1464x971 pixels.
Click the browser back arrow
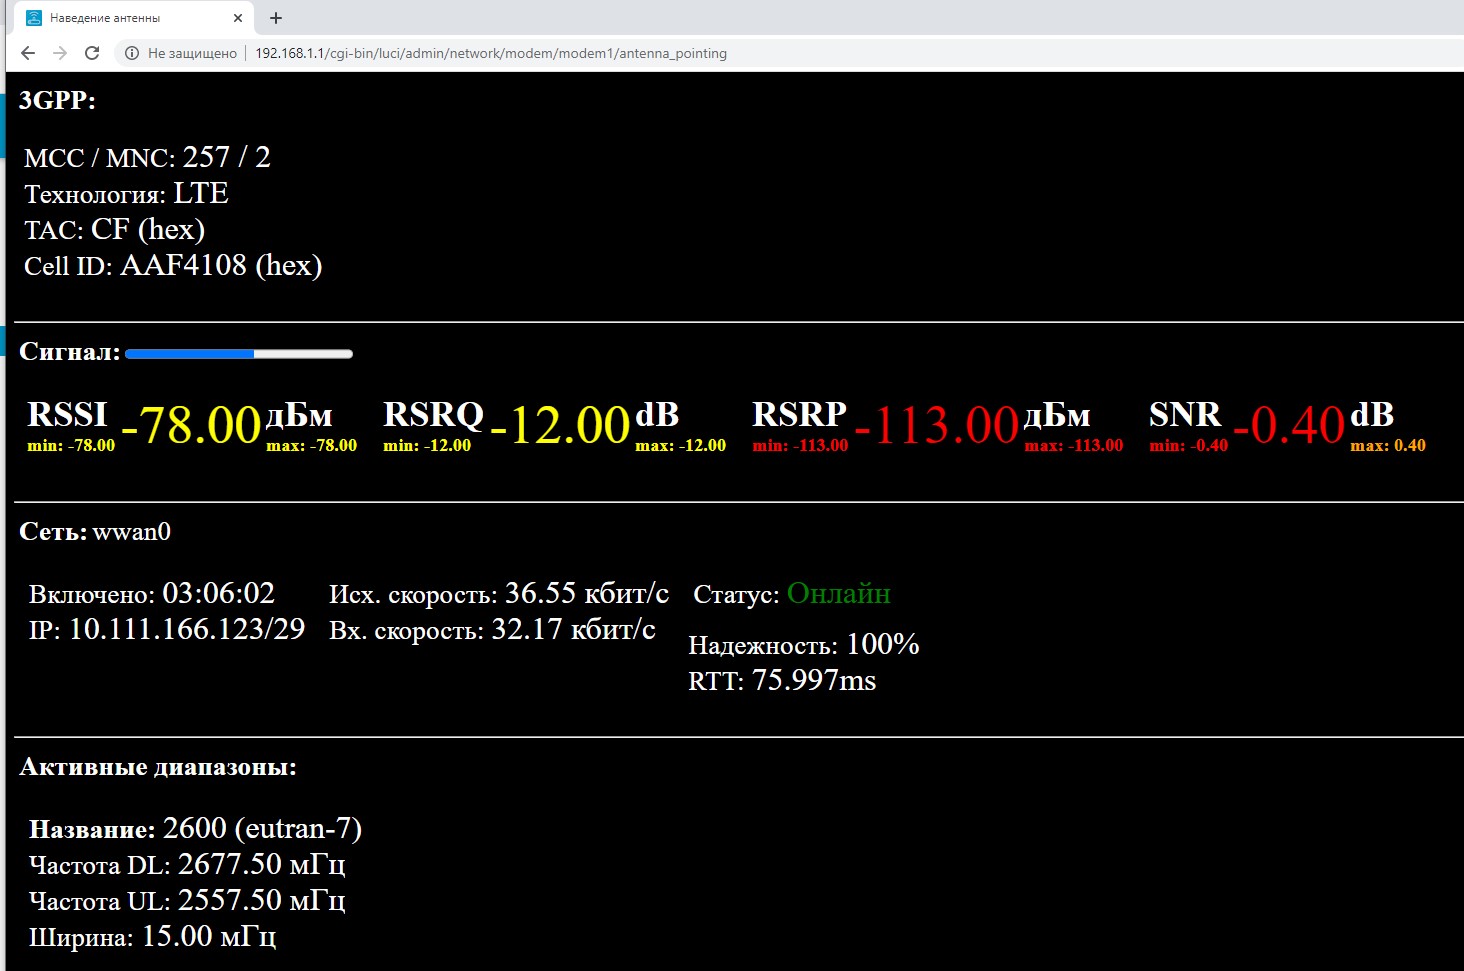coord(28,53)
